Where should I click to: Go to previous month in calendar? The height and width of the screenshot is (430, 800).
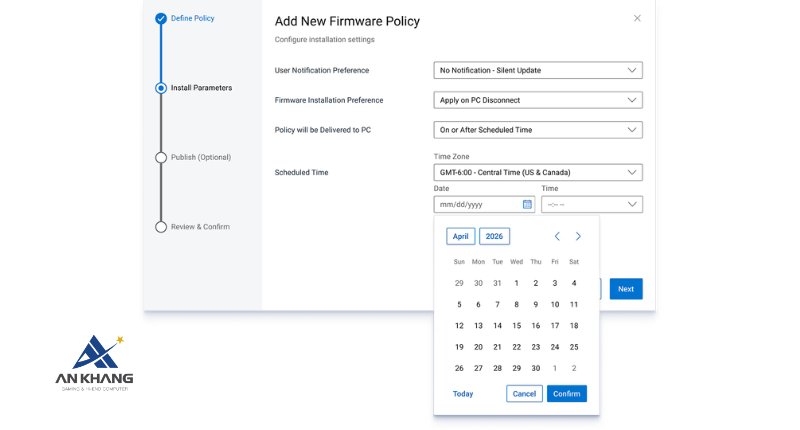[557, 236]
